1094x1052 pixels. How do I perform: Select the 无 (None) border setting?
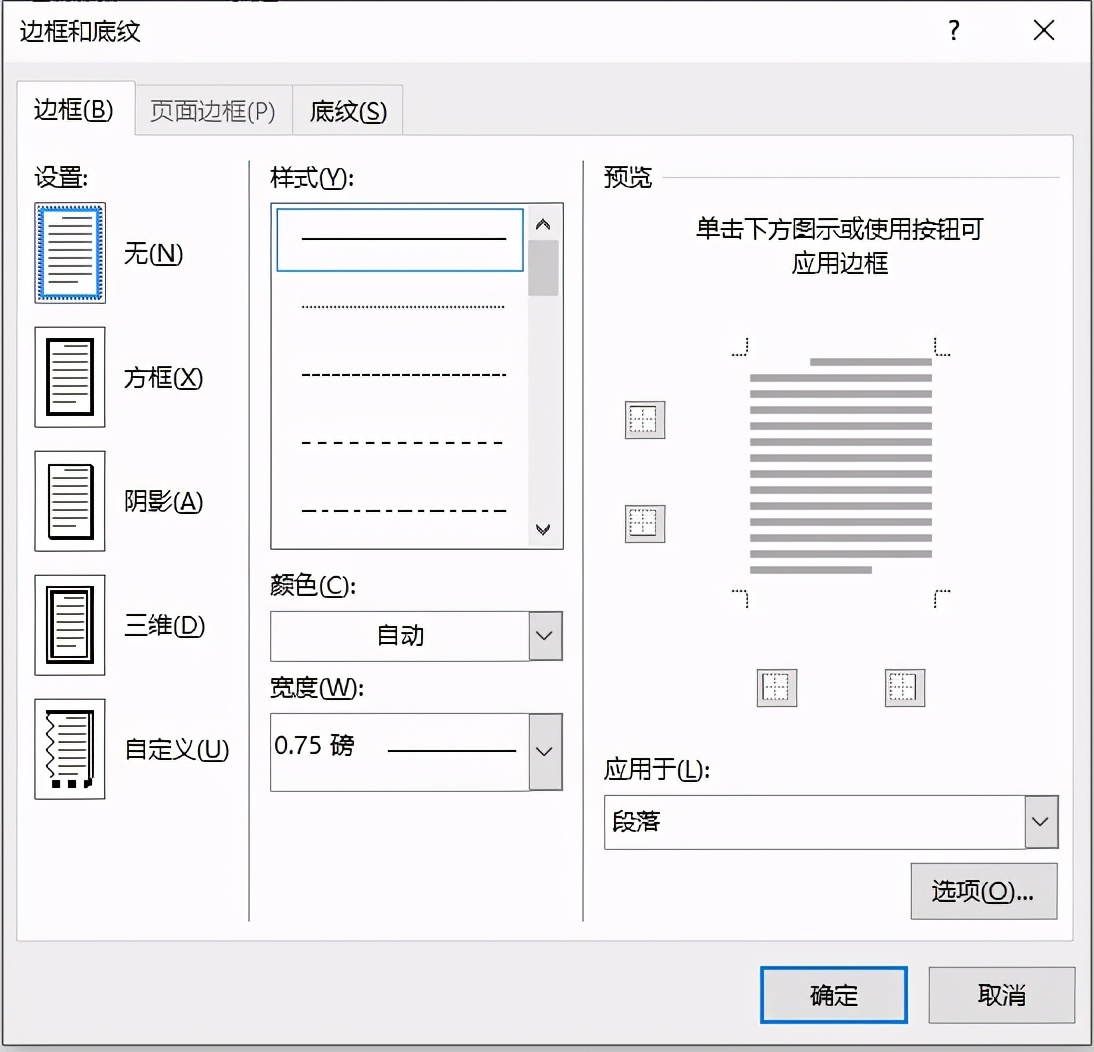coord(69,253)
